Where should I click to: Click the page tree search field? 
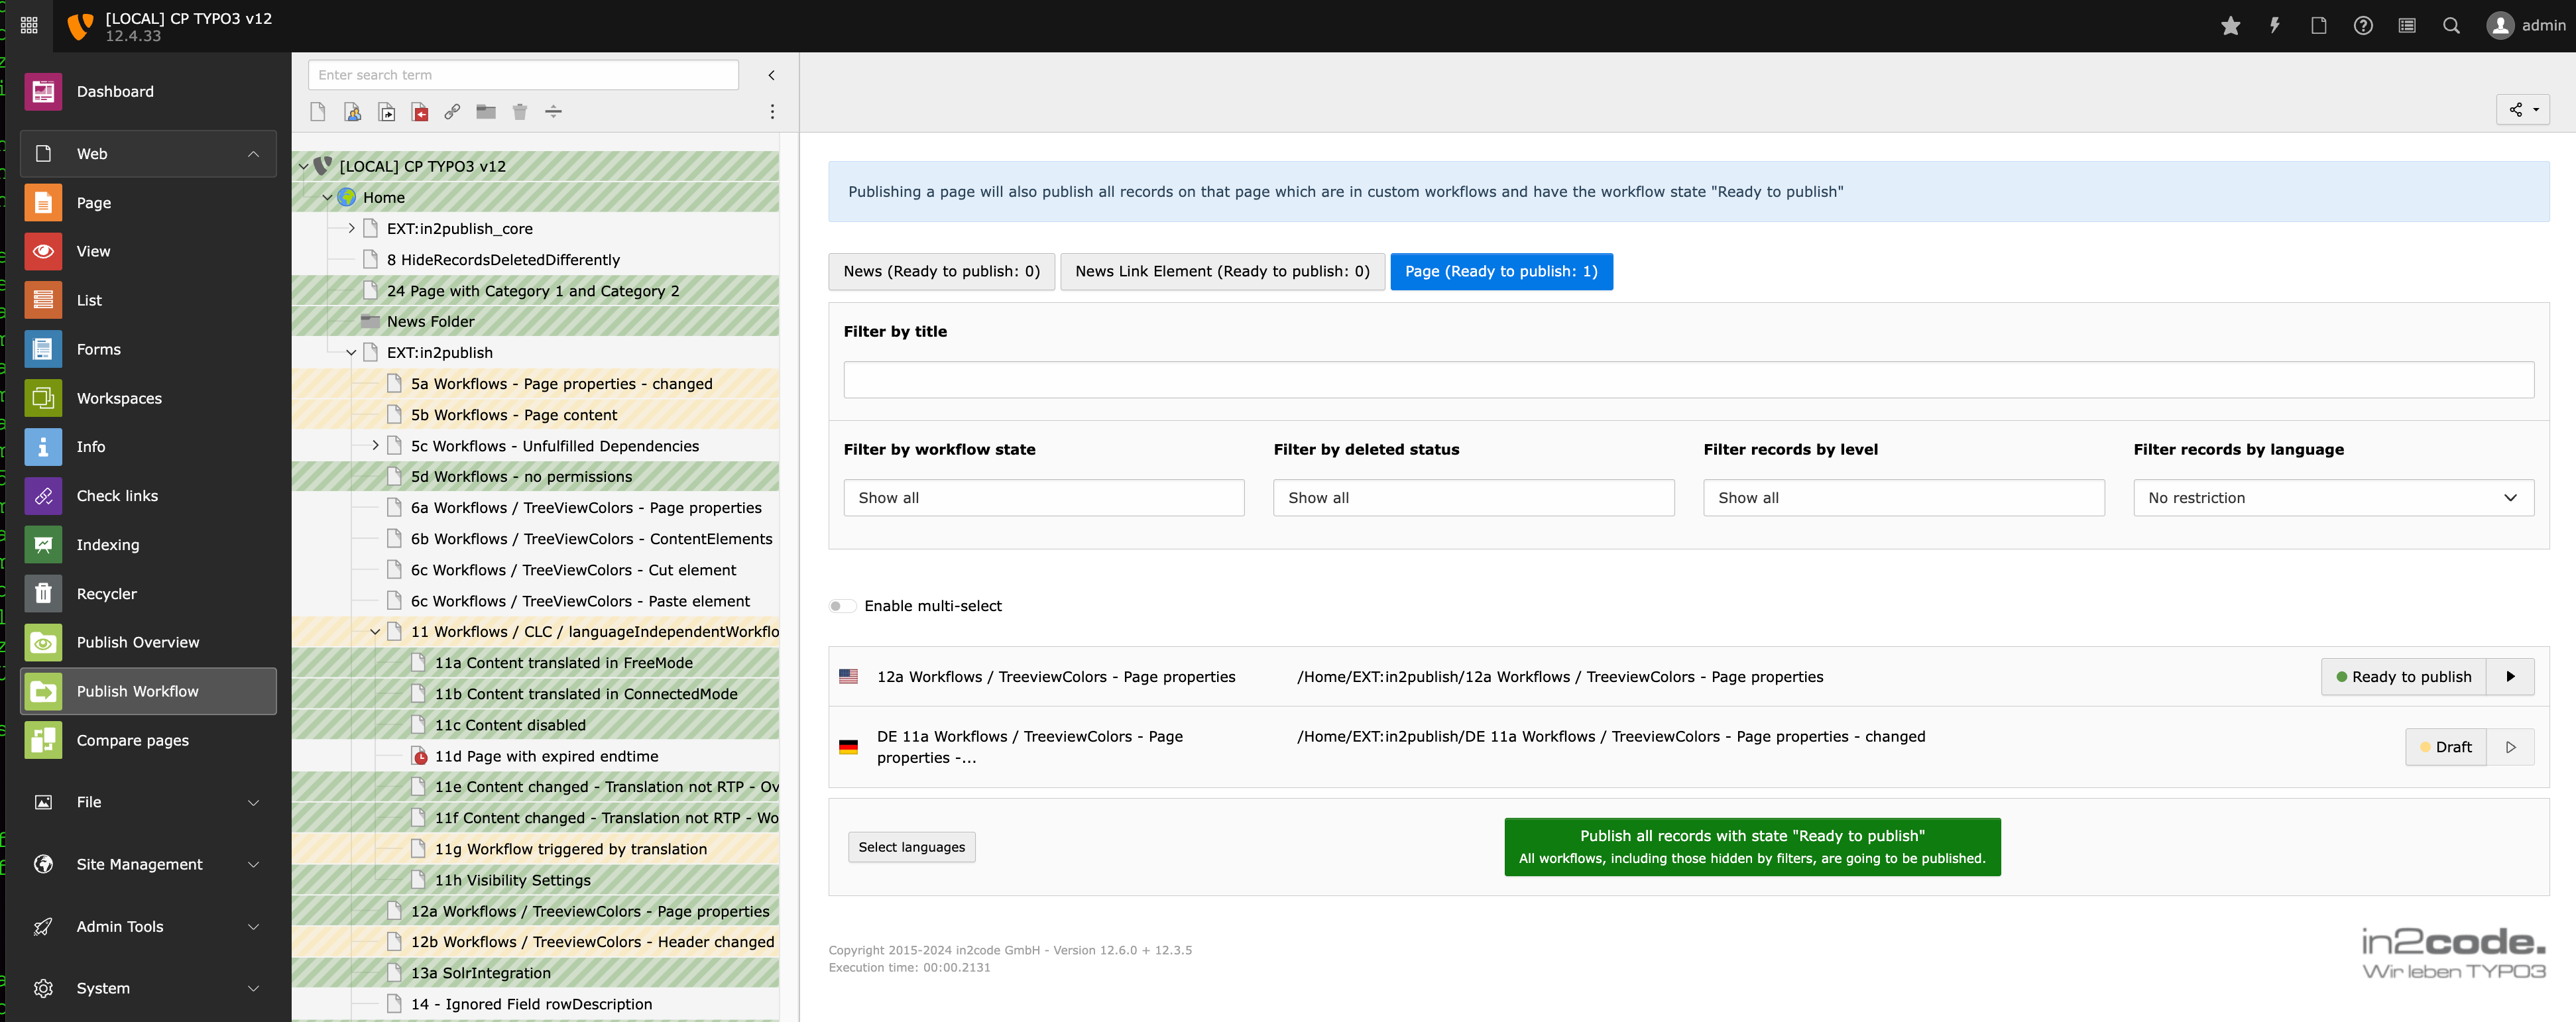(x=523, y=75)
